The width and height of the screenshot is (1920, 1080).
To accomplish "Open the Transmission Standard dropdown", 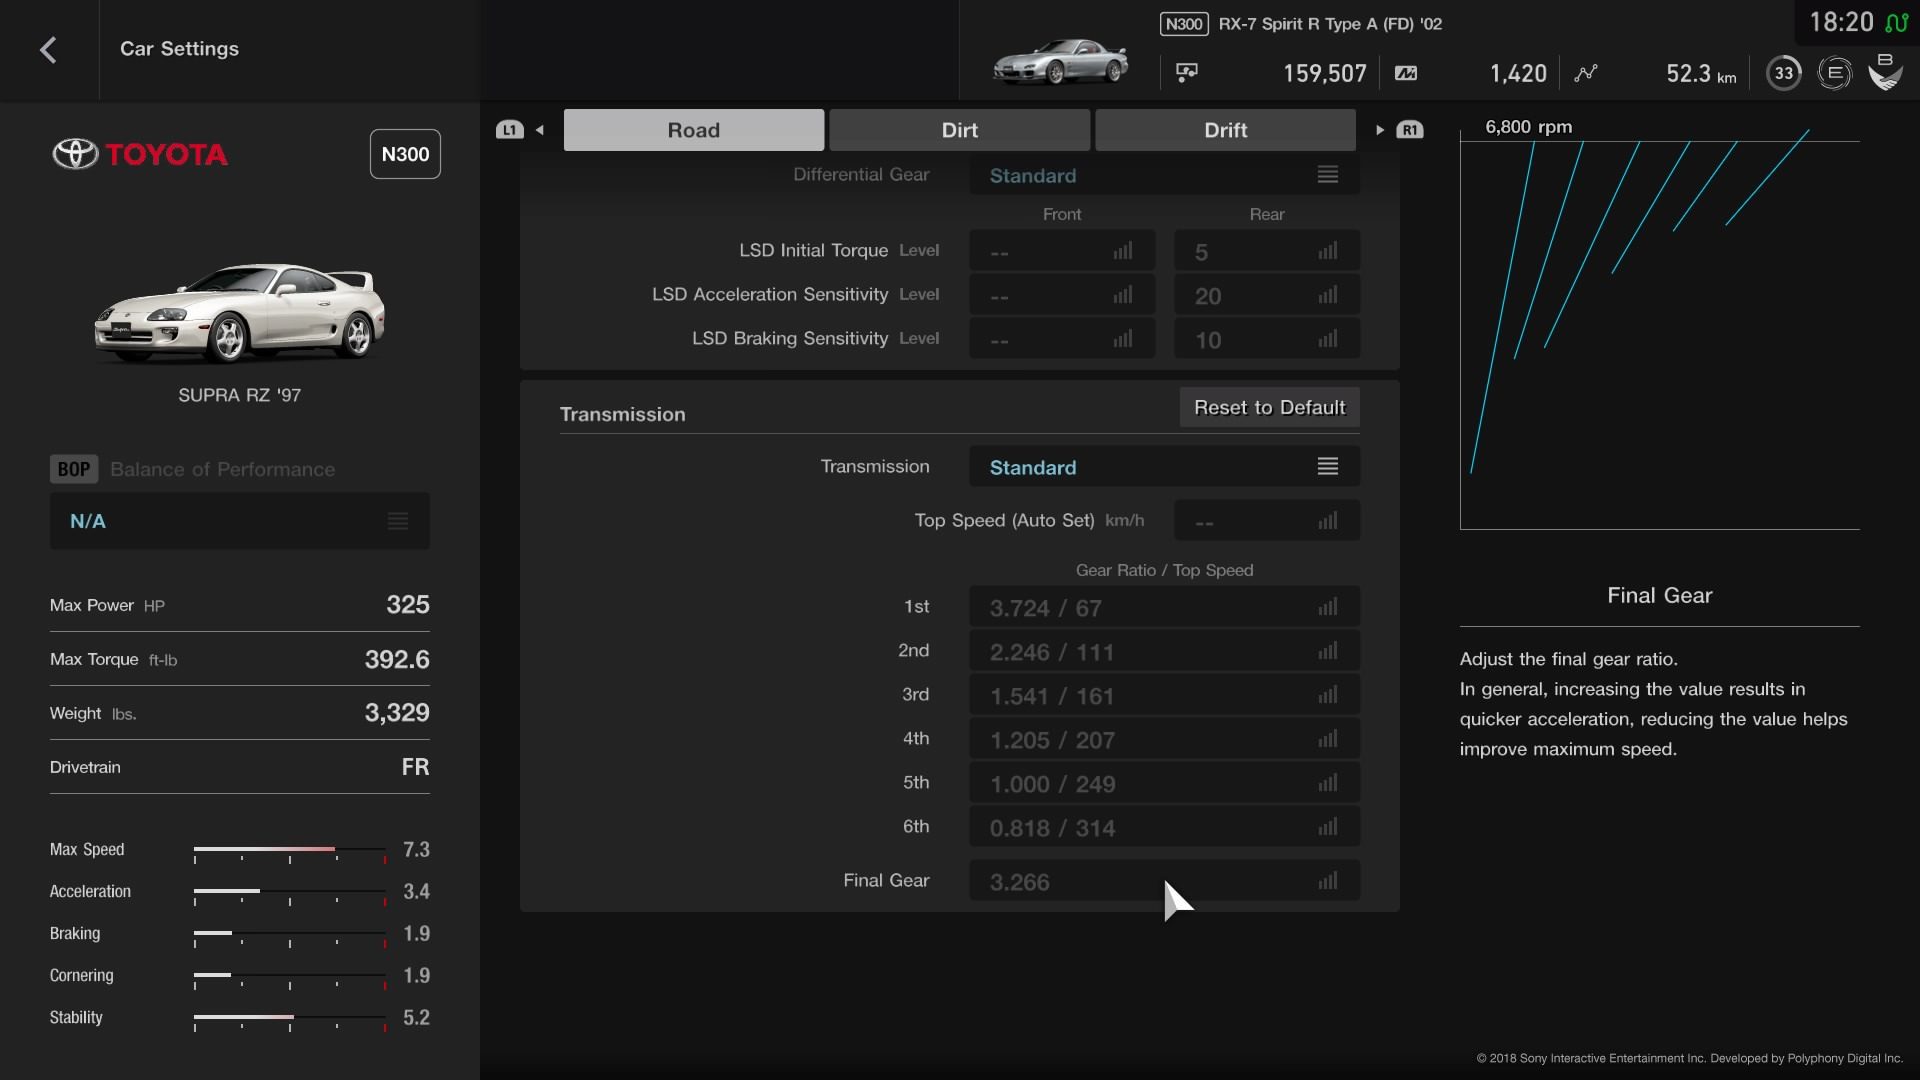I will [1164, 467].
